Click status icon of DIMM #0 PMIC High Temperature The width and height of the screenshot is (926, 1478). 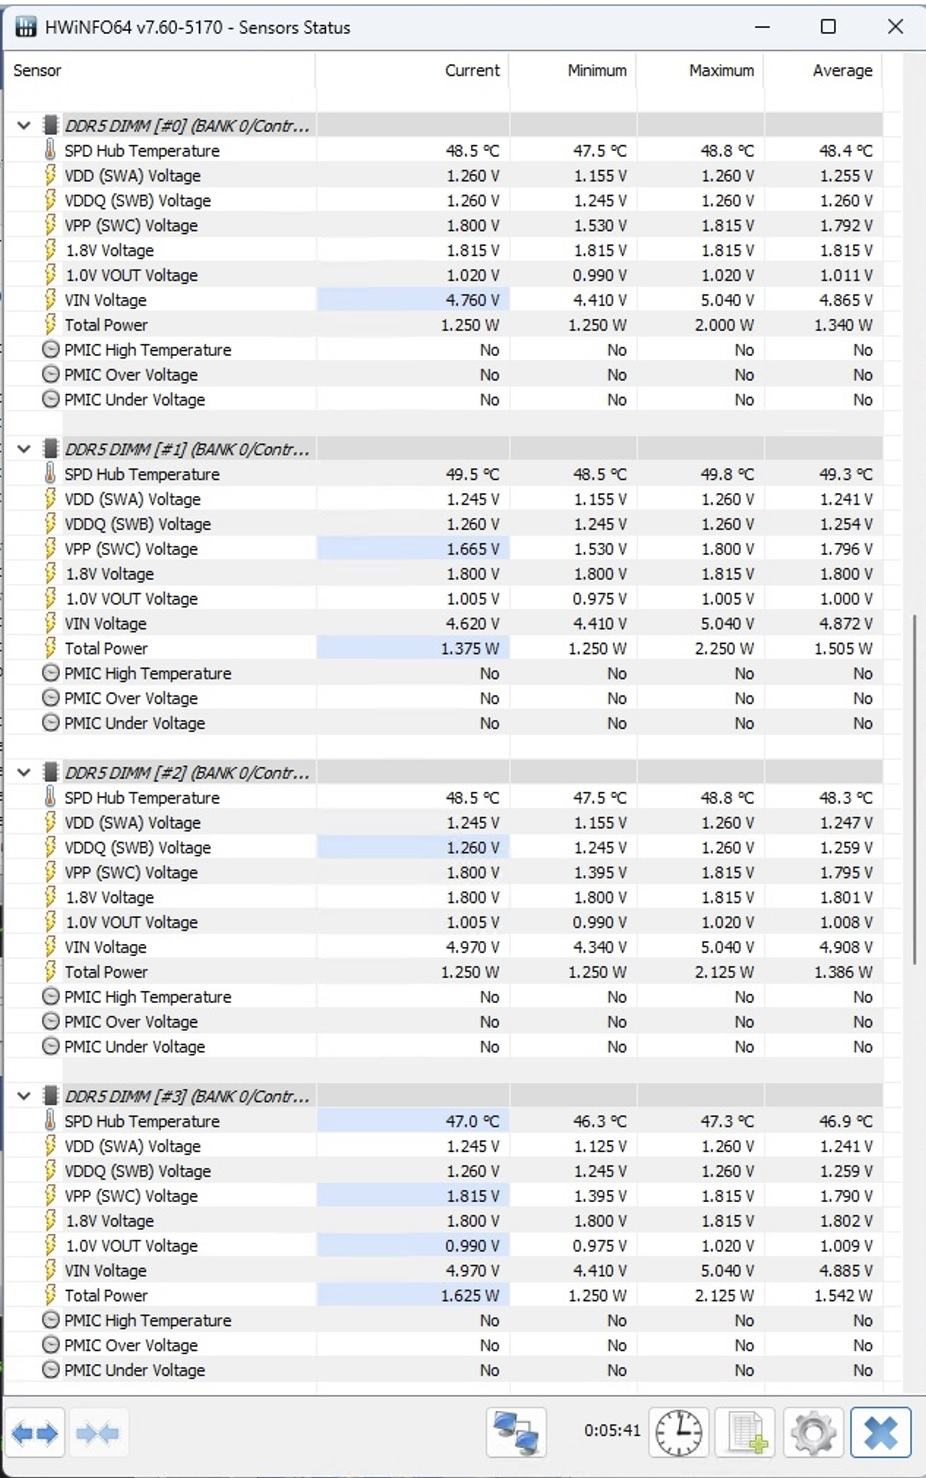[51, 350]
